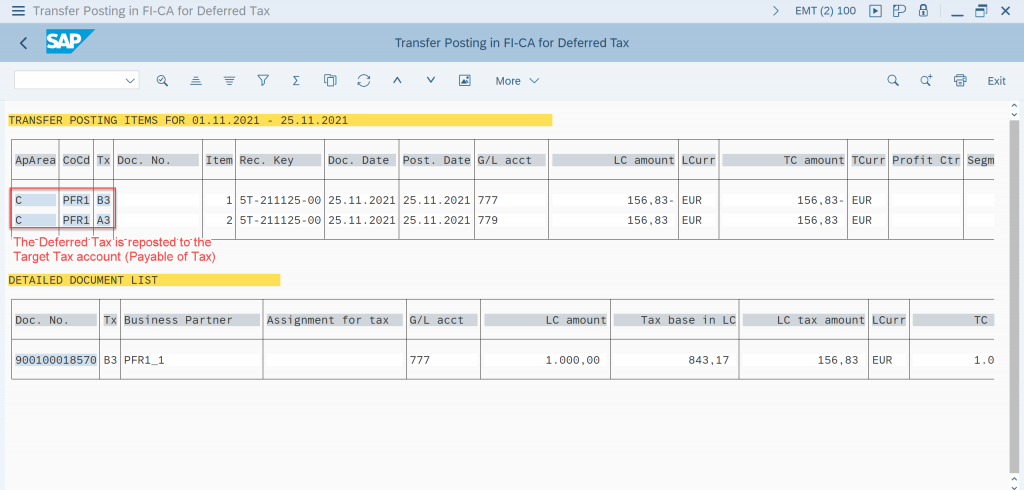Click document number 900100018570

pyautogui.click(x=55, y=360)
